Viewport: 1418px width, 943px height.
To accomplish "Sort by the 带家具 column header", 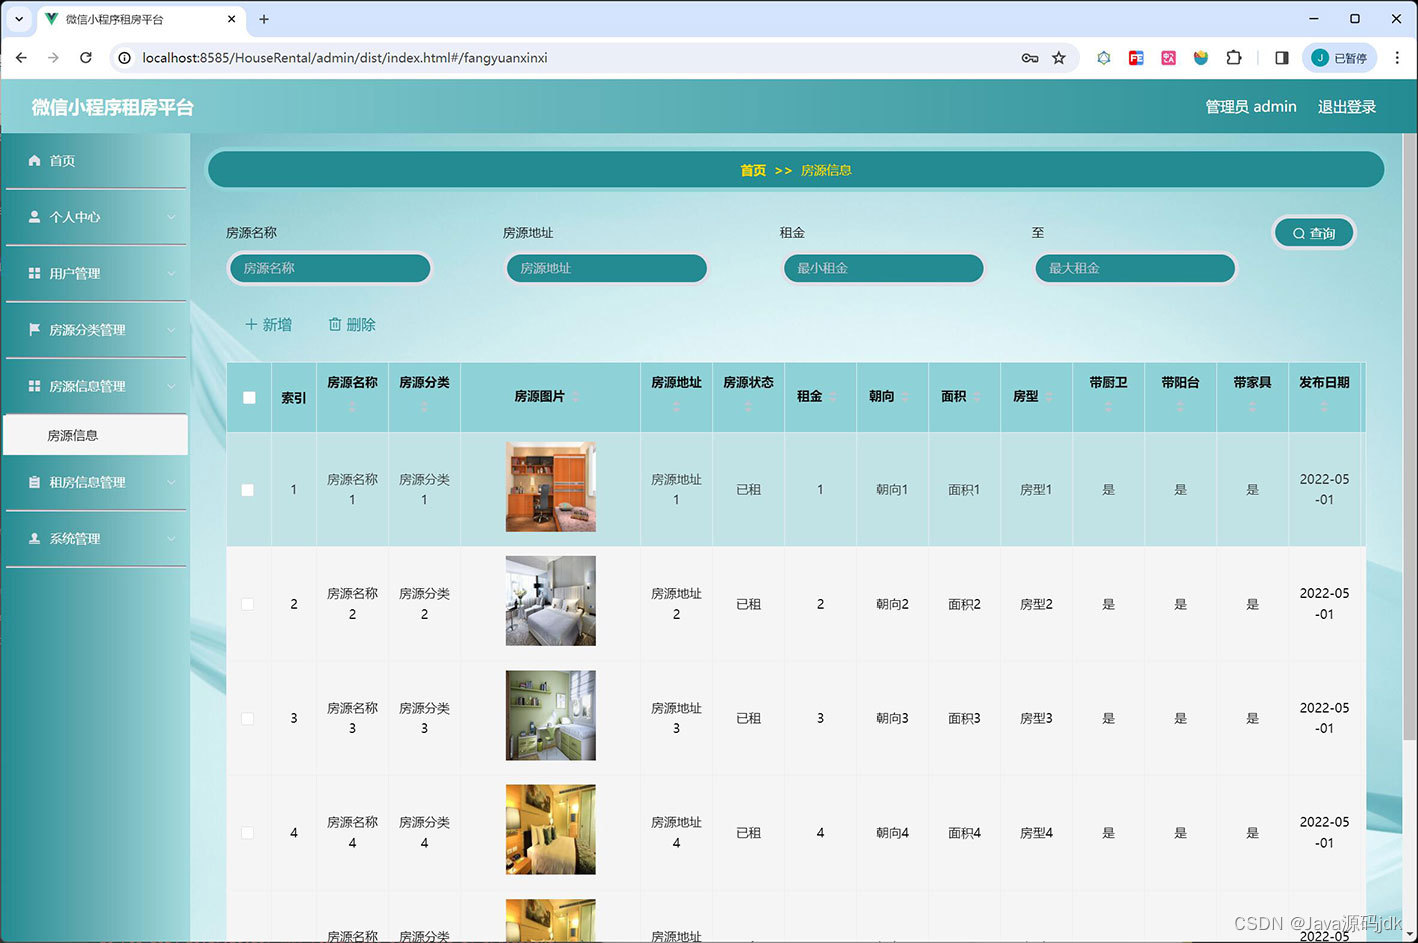I will (x=1252, y=395).
